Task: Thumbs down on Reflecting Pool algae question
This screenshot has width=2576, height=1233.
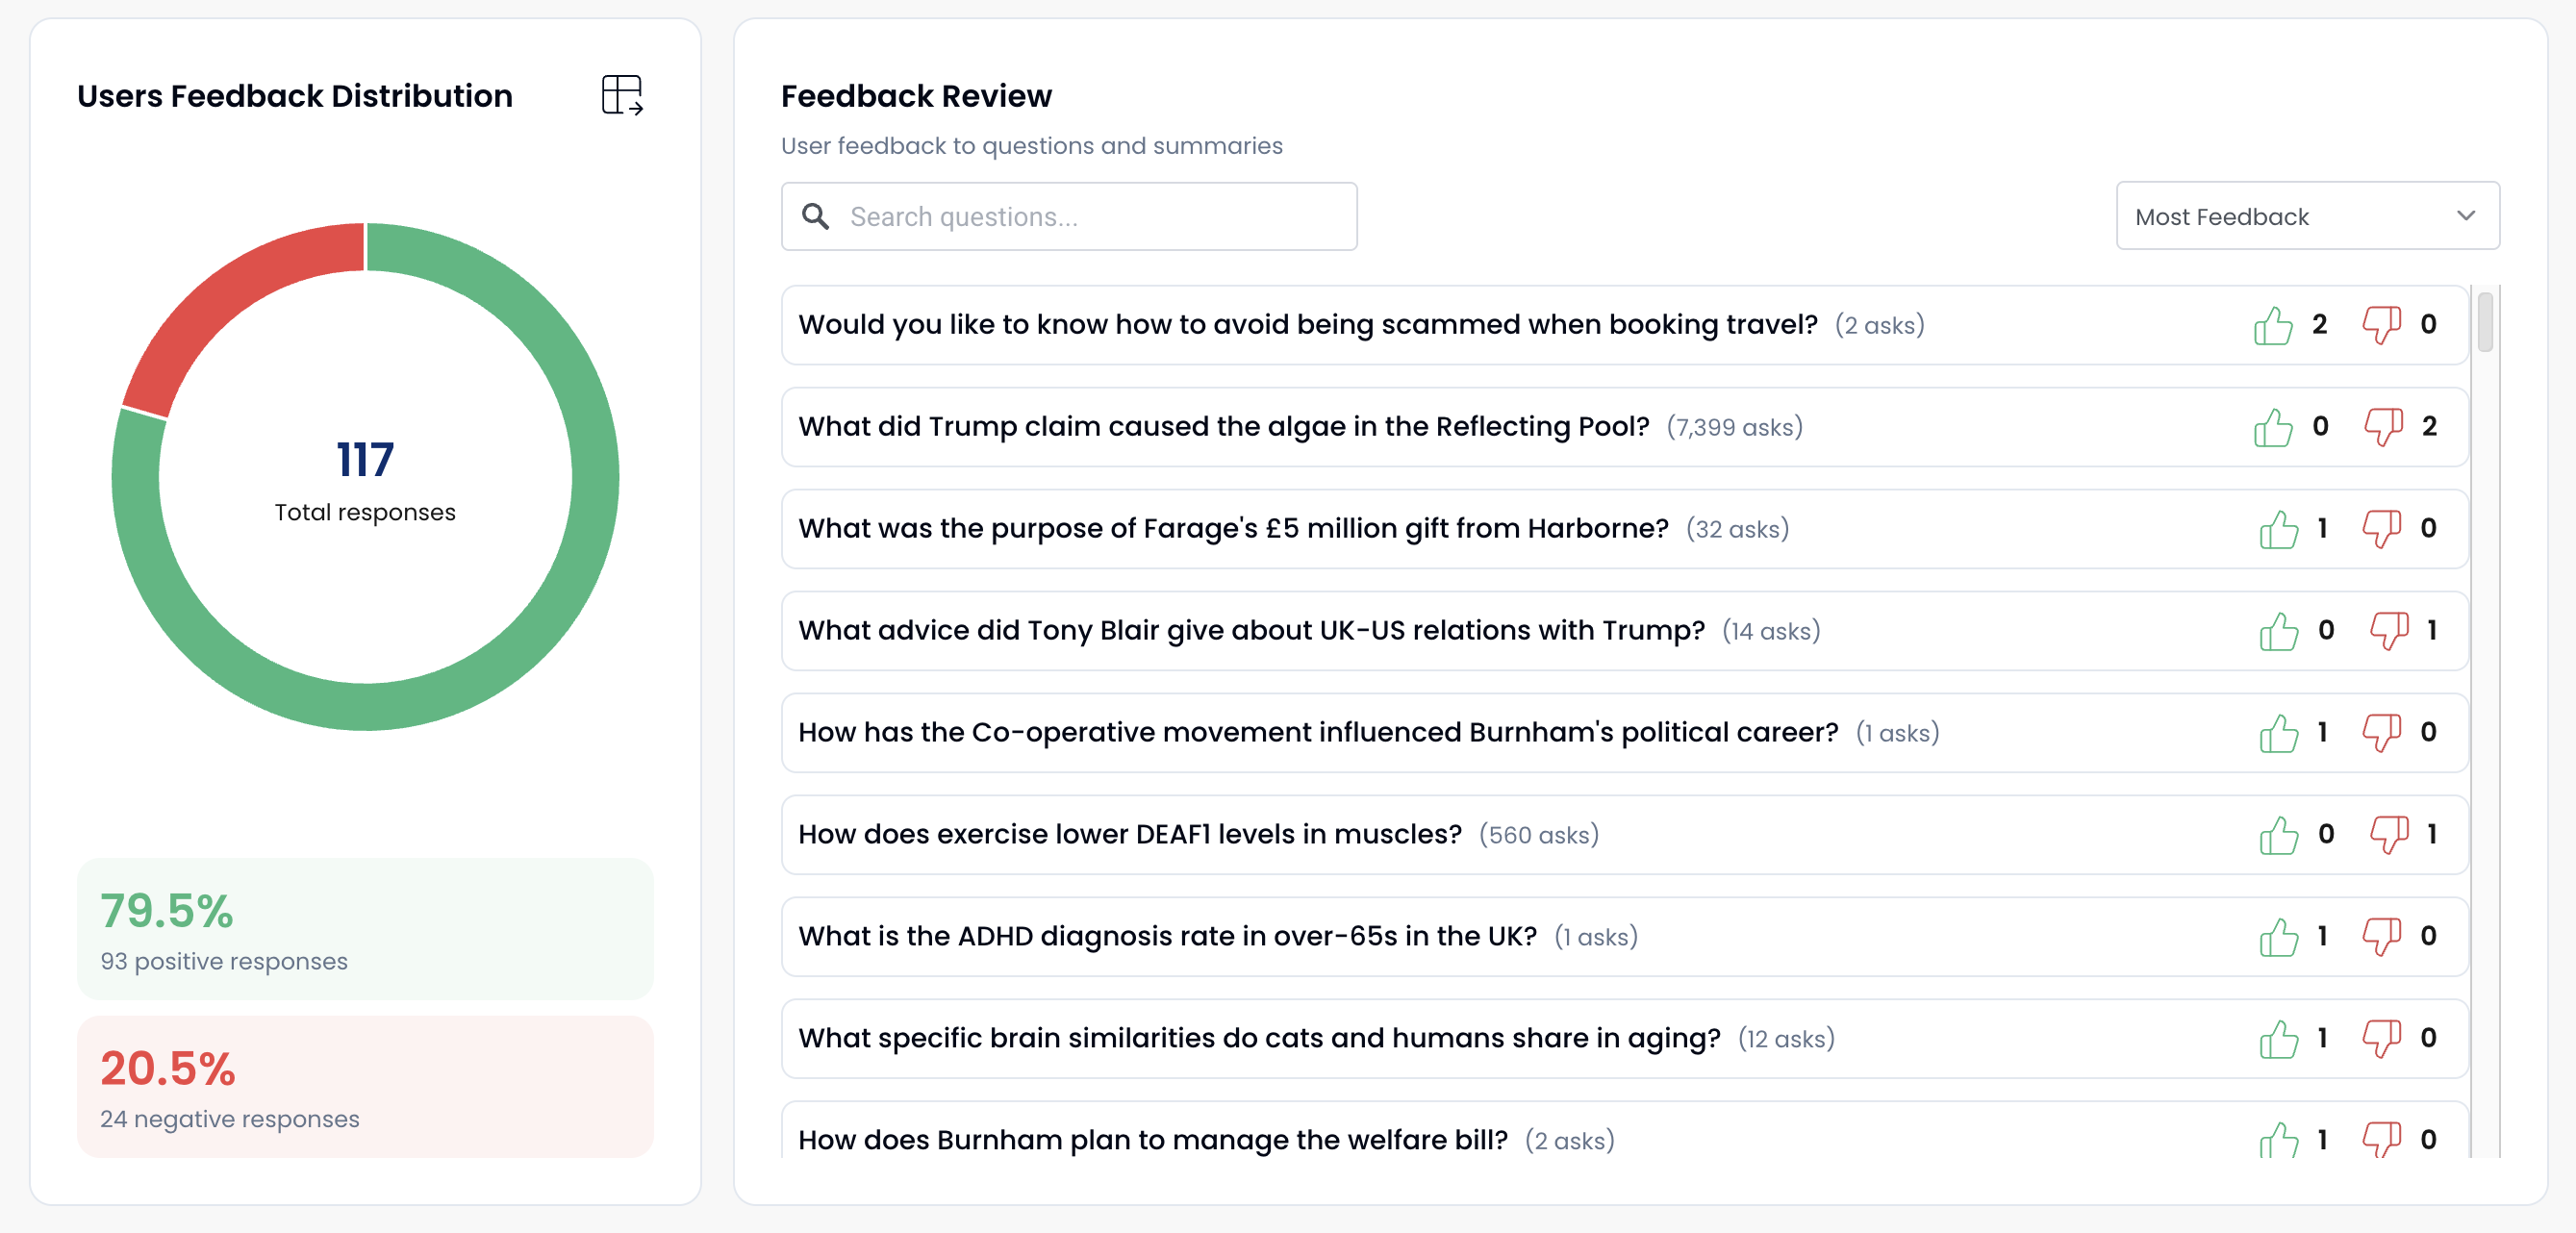Action: [x=2383, y=427]
